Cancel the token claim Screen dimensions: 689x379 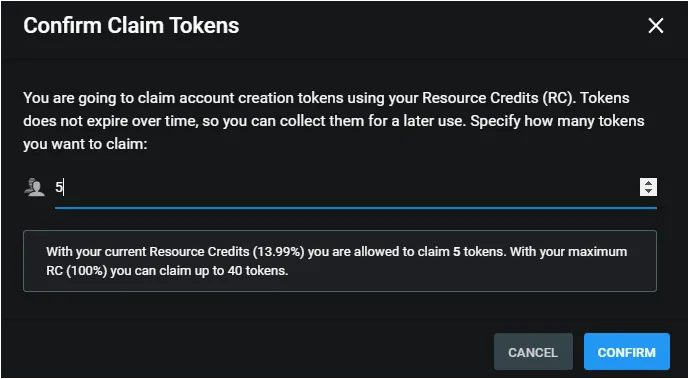pos(533,352)
